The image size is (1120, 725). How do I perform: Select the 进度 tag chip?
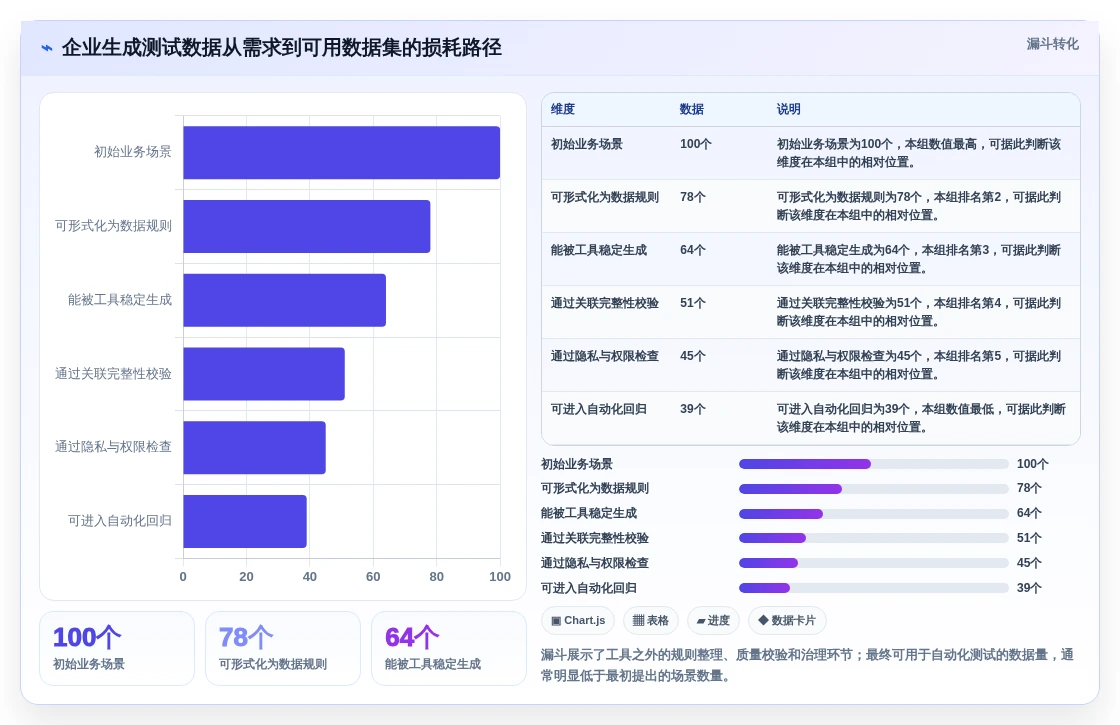point(713,620)
